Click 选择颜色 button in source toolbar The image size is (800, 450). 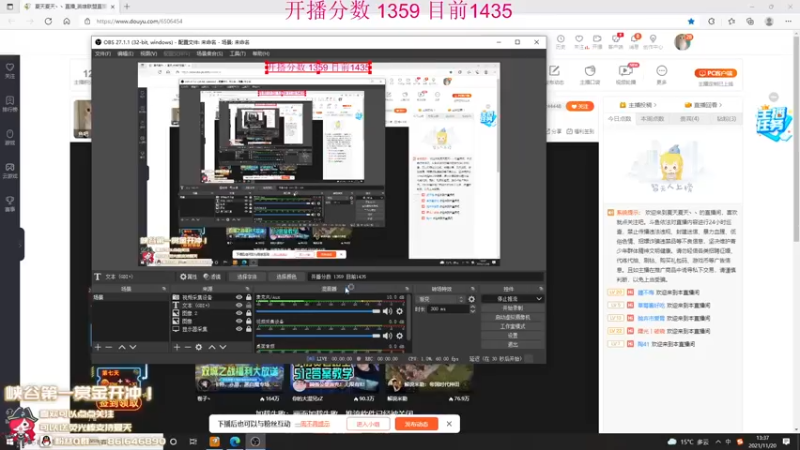pyautogui.click(x=286, y=277)
